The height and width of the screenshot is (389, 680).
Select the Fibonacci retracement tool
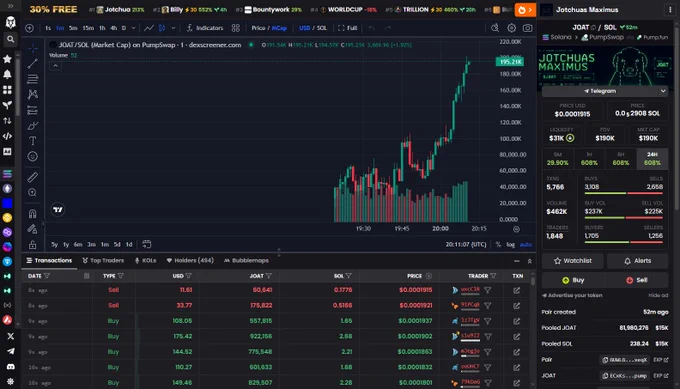[33, 79]
